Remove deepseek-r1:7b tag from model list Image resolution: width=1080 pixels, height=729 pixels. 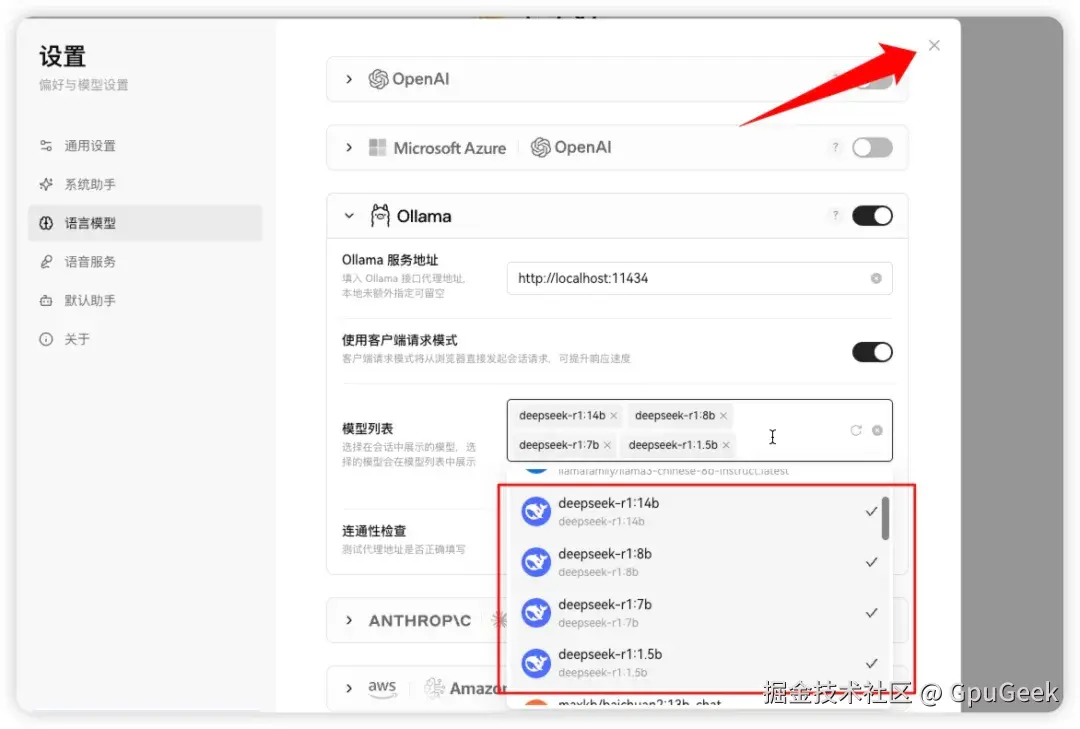point(607,445)
